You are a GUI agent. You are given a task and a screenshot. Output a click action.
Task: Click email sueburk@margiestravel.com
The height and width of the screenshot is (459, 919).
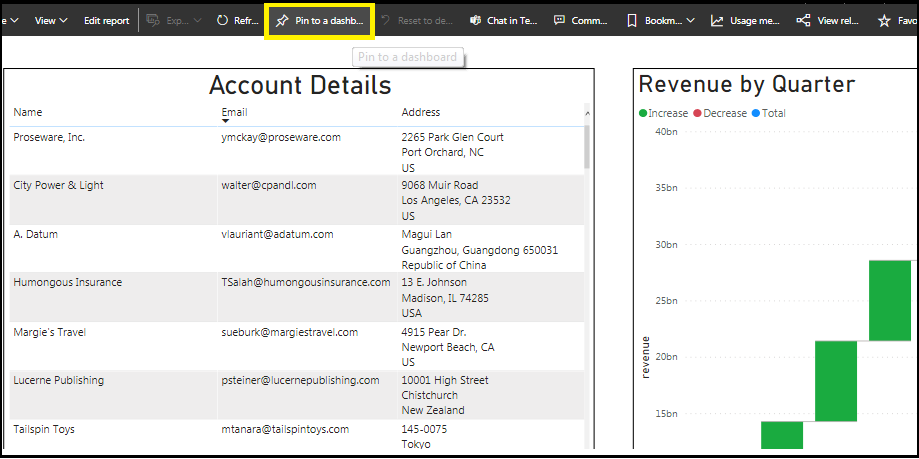click(290, 332)
